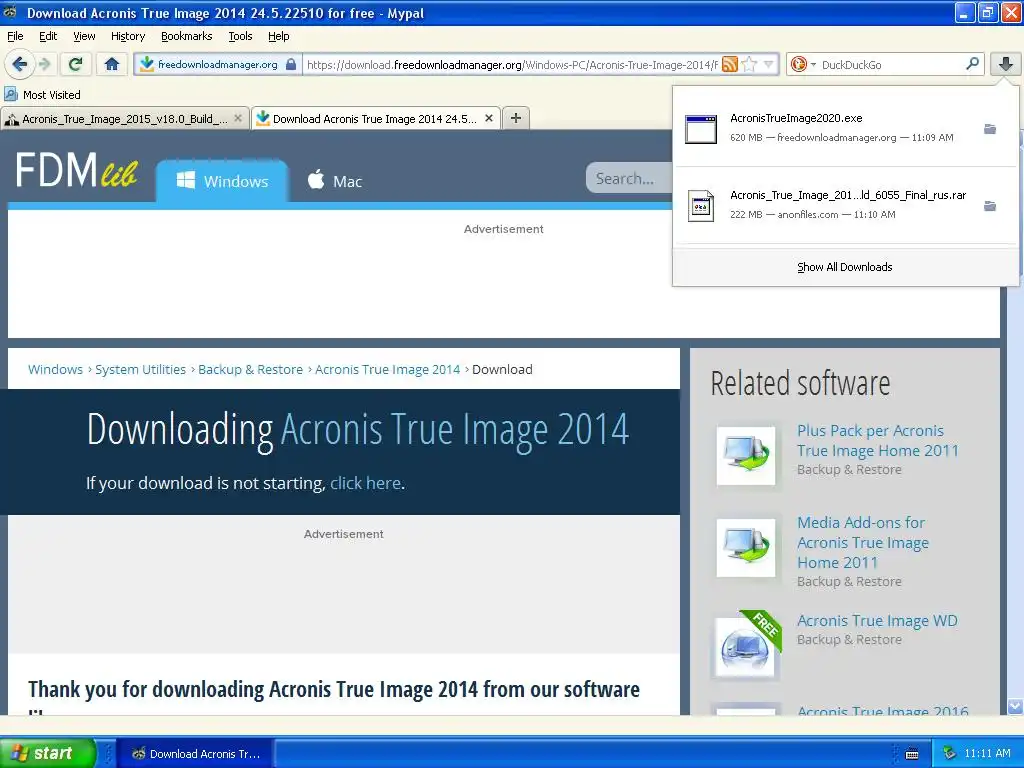Image resolution: width=1024 pixels, height=768 pixels.
Task: Follow the Acronis True Image 2014 breadcrumb
Action: click(x=388, y=370)
